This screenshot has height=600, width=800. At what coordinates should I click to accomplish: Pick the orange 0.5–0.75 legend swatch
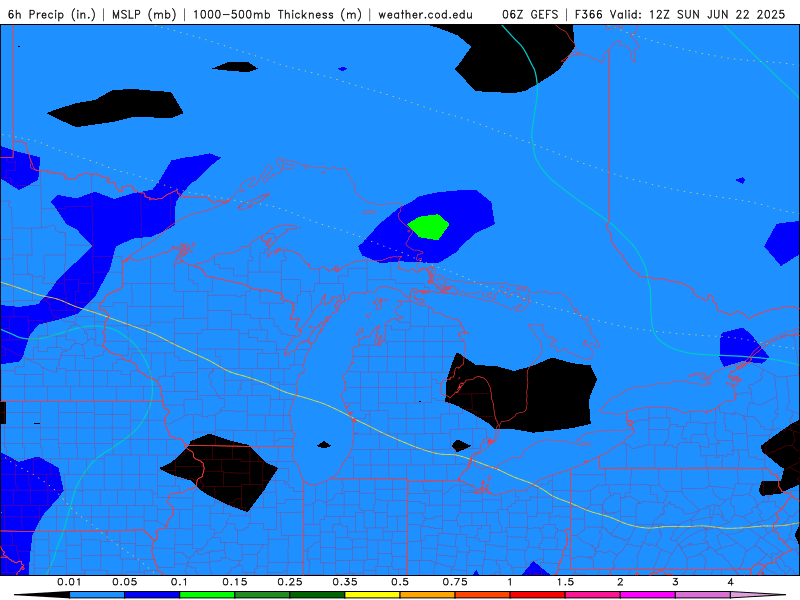(428, 595)
